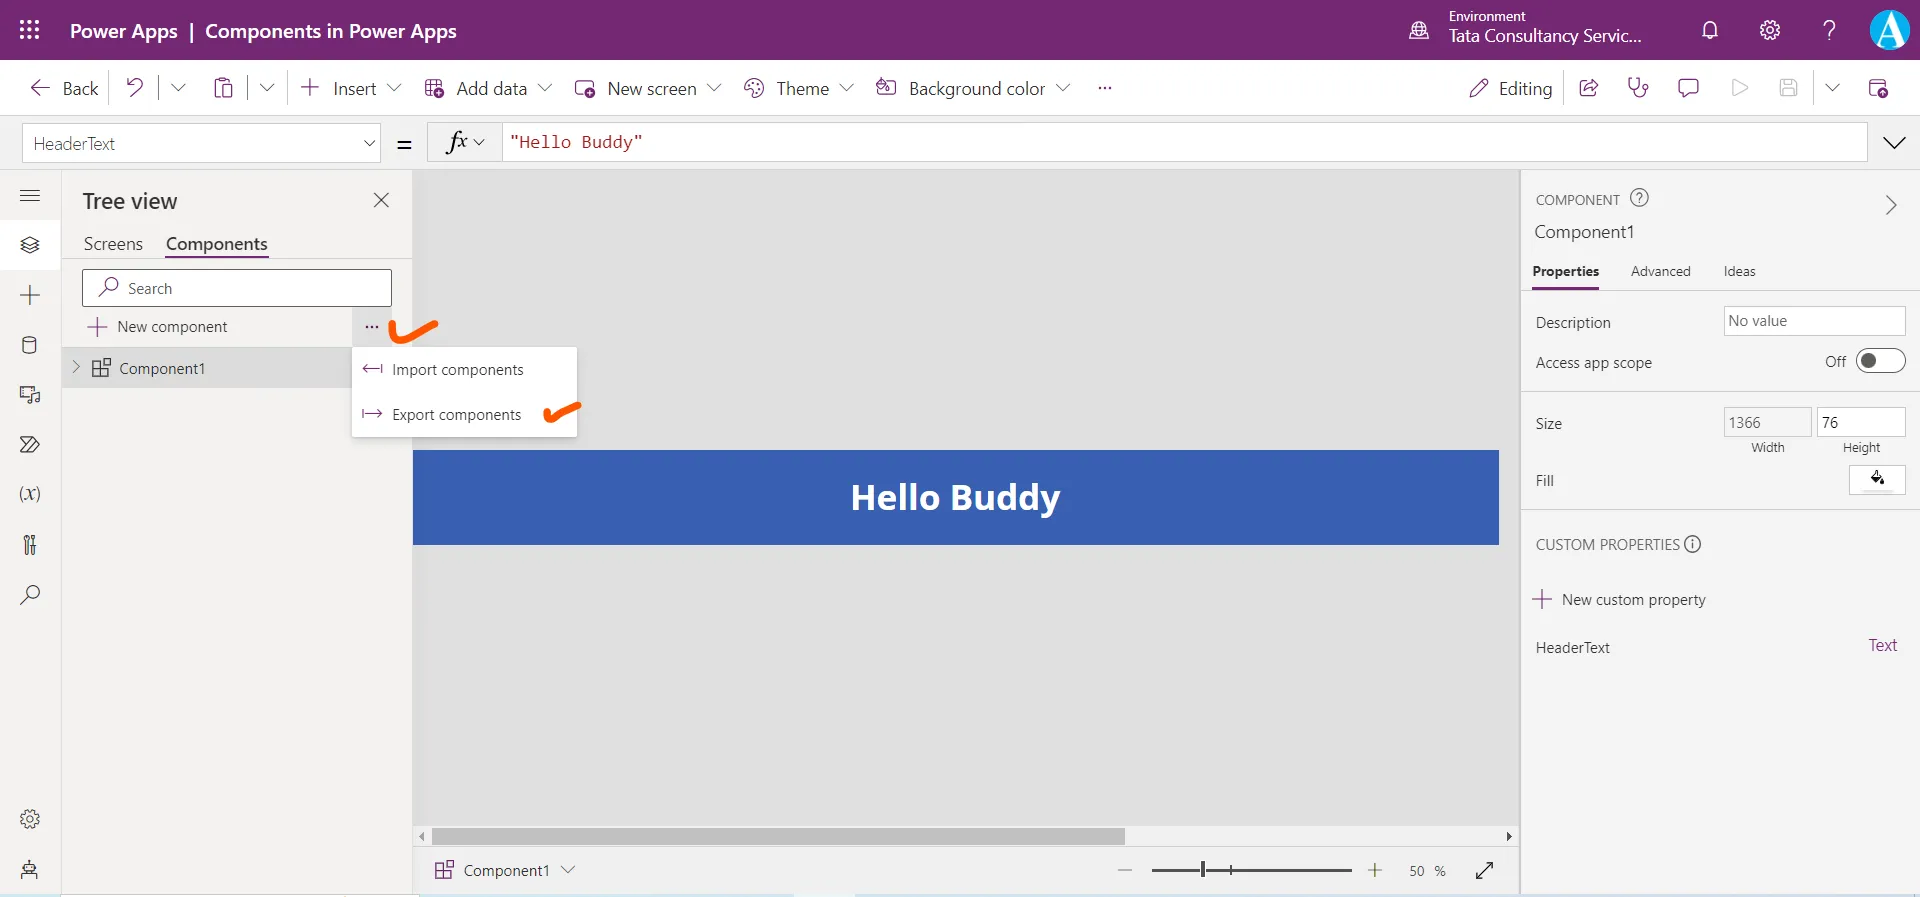
Task: Open Variables icon in left sidebar
Action: 30,494
